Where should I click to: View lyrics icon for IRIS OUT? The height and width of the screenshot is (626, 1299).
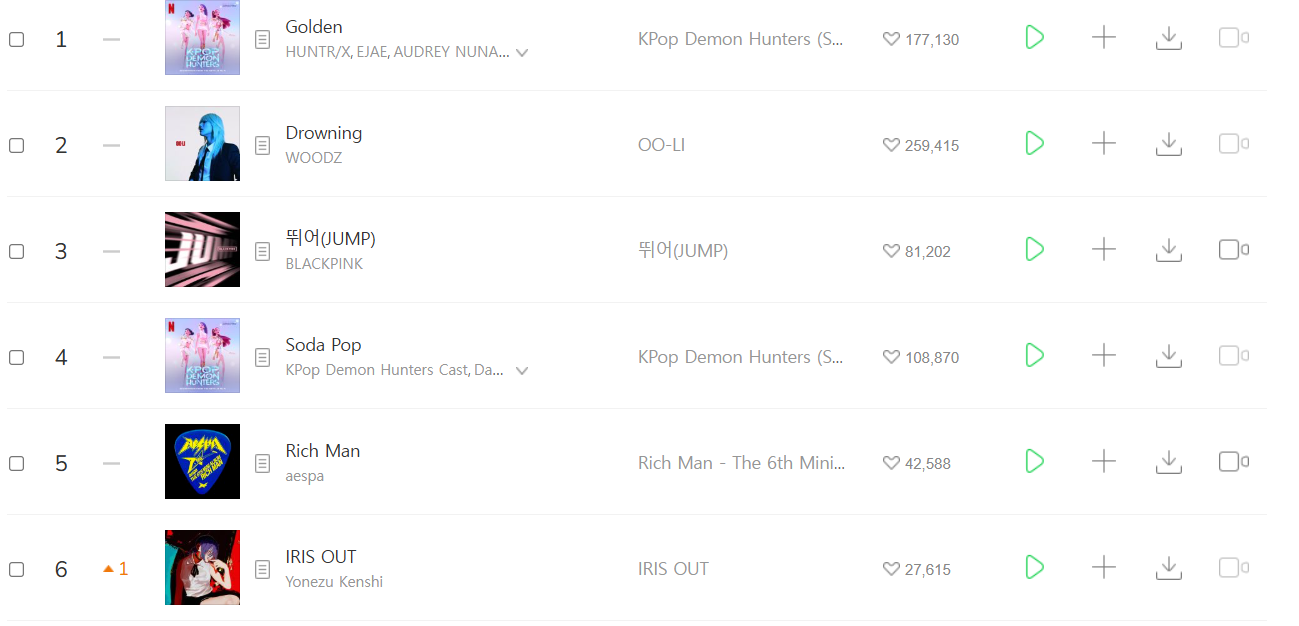point(262,569)
